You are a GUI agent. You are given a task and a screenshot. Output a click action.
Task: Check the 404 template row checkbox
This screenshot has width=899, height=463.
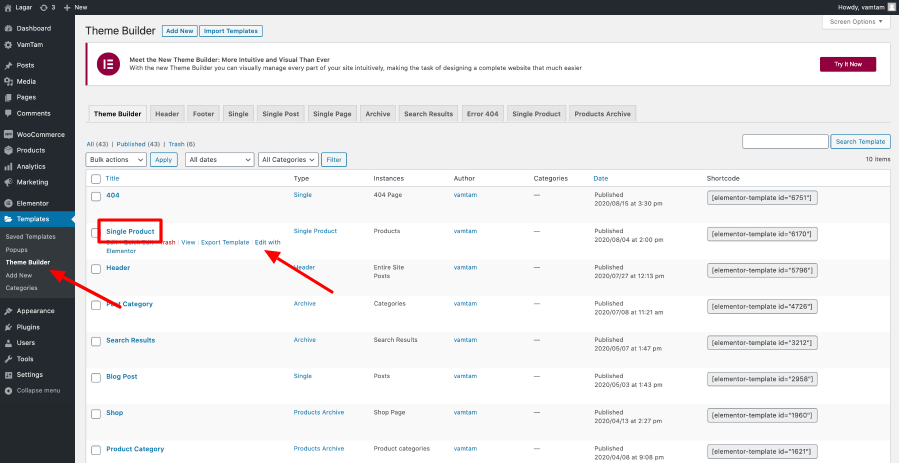pos(96,196)
